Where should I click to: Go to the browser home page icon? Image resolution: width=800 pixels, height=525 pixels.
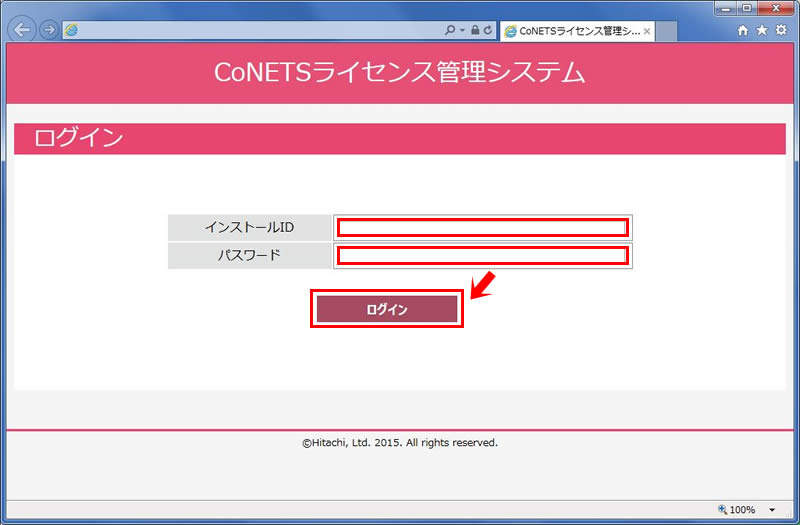click(743, 30)
